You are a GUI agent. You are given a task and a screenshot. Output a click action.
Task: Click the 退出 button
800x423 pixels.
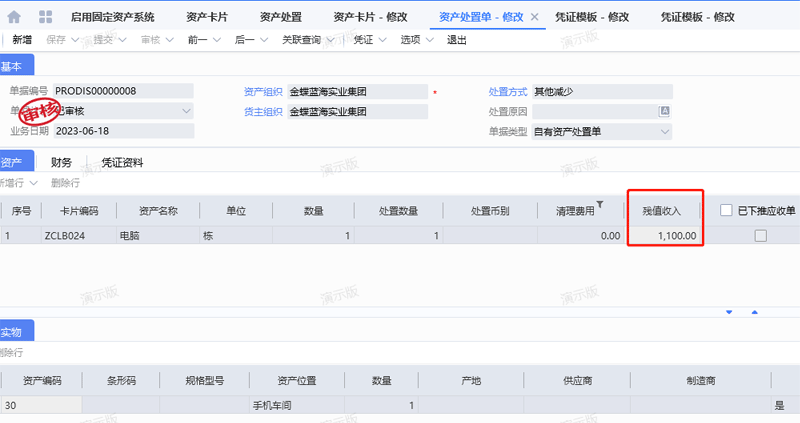click(456, 40)
